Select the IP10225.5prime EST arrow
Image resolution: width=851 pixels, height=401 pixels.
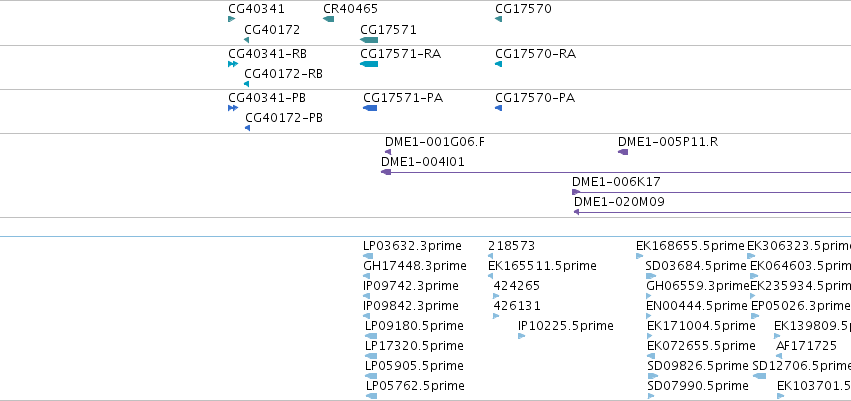pyautogui.click(x=522, y=336)
